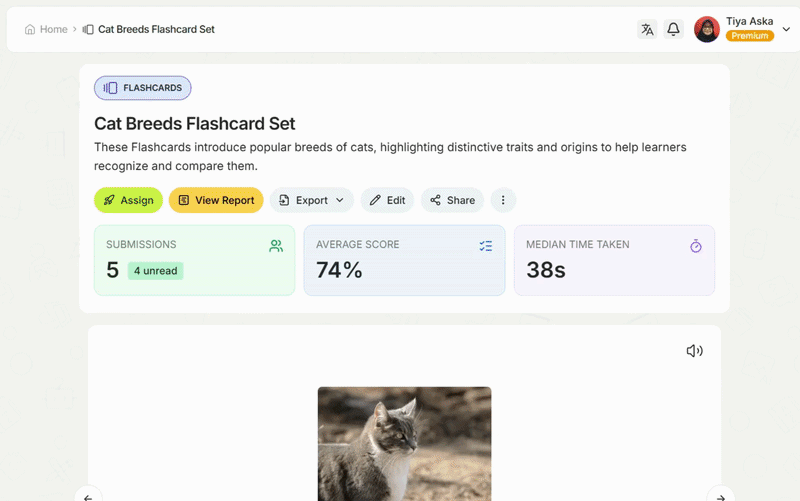Viewport: 800px width, 501px height.
Task: Click the 4 unread badge
Action: (155, 271)
